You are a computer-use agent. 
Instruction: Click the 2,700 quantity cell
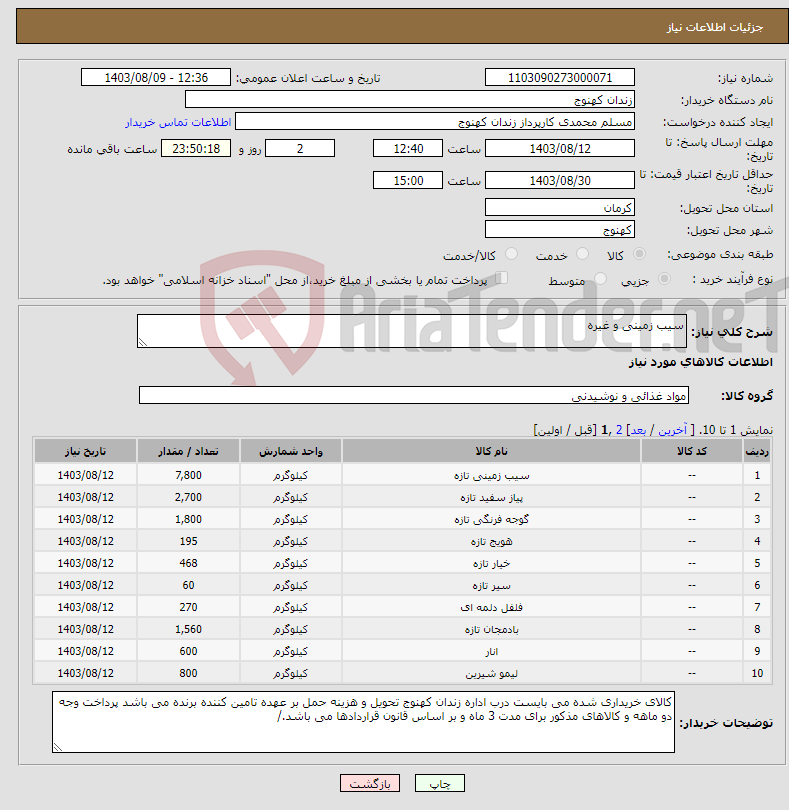coord(188,497)
